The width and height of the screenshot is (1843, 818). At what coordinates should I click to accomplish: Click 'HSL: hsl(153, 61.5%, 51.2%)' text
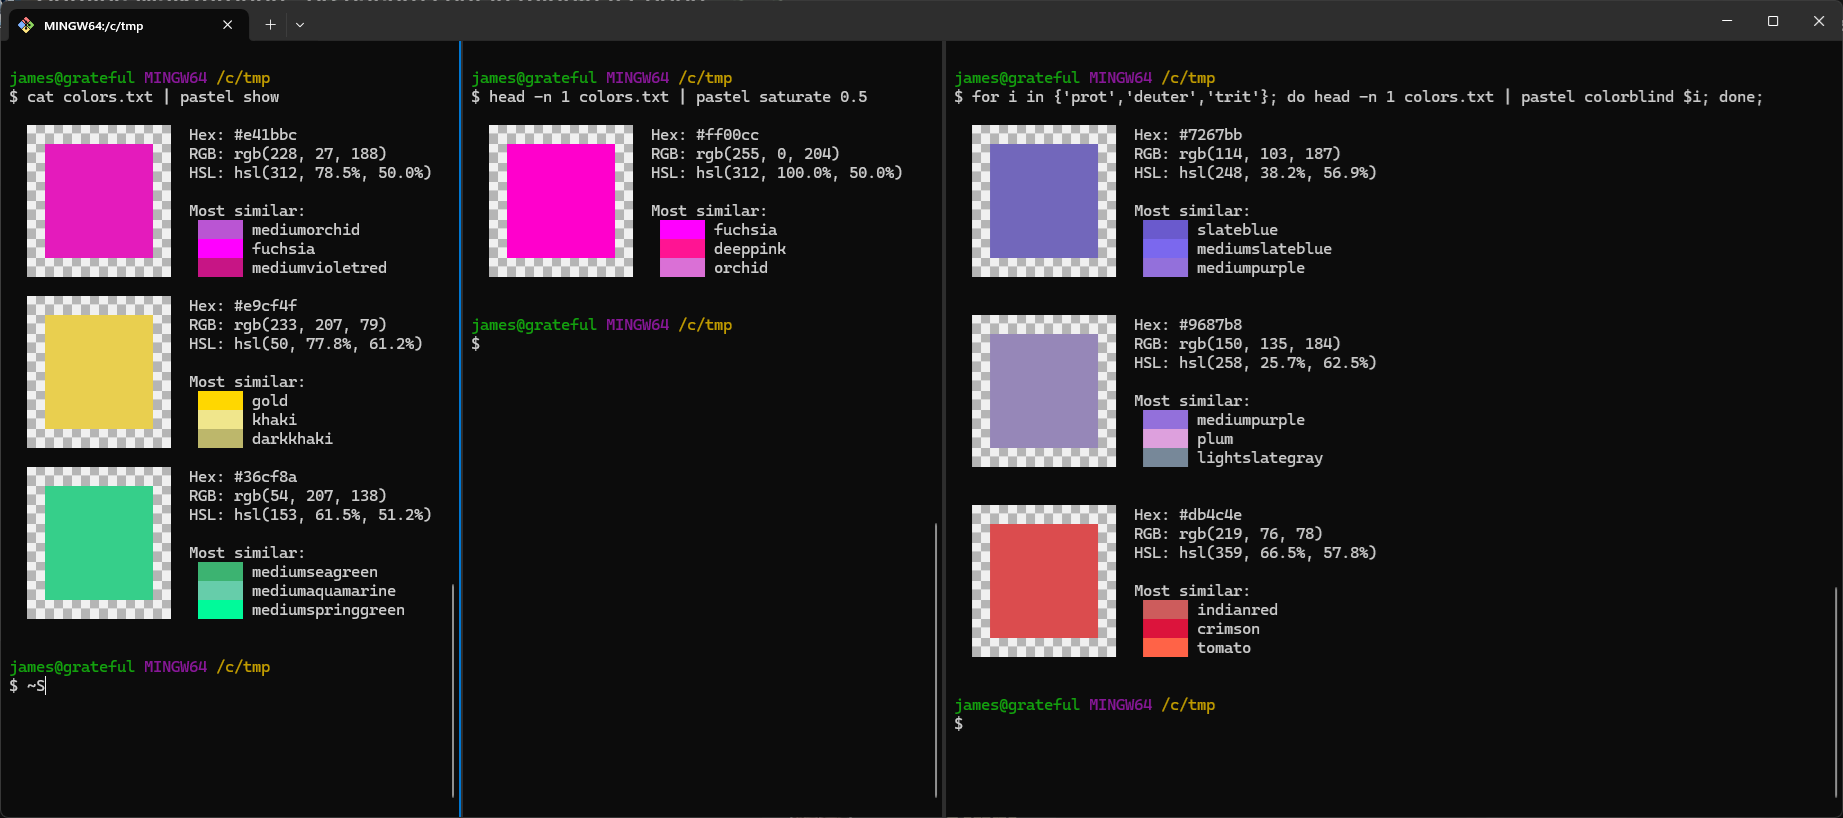click(310, 515)
